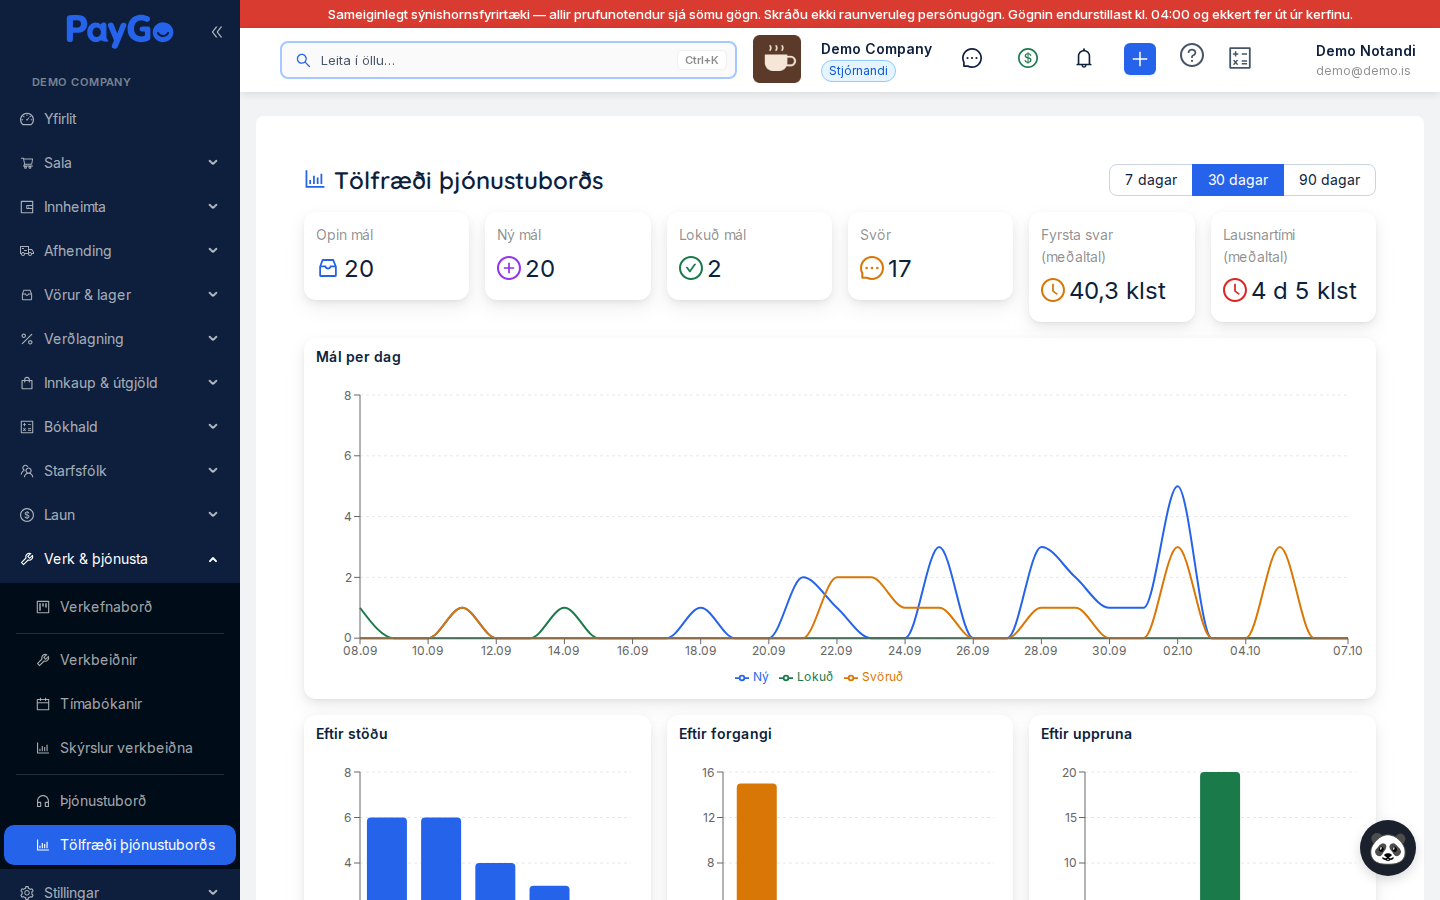Image resolution: width=1440 pixels, height=900 pixels.
Task: Collapse the sidebar with the double-chevron icon
Action: coord(217,32)
